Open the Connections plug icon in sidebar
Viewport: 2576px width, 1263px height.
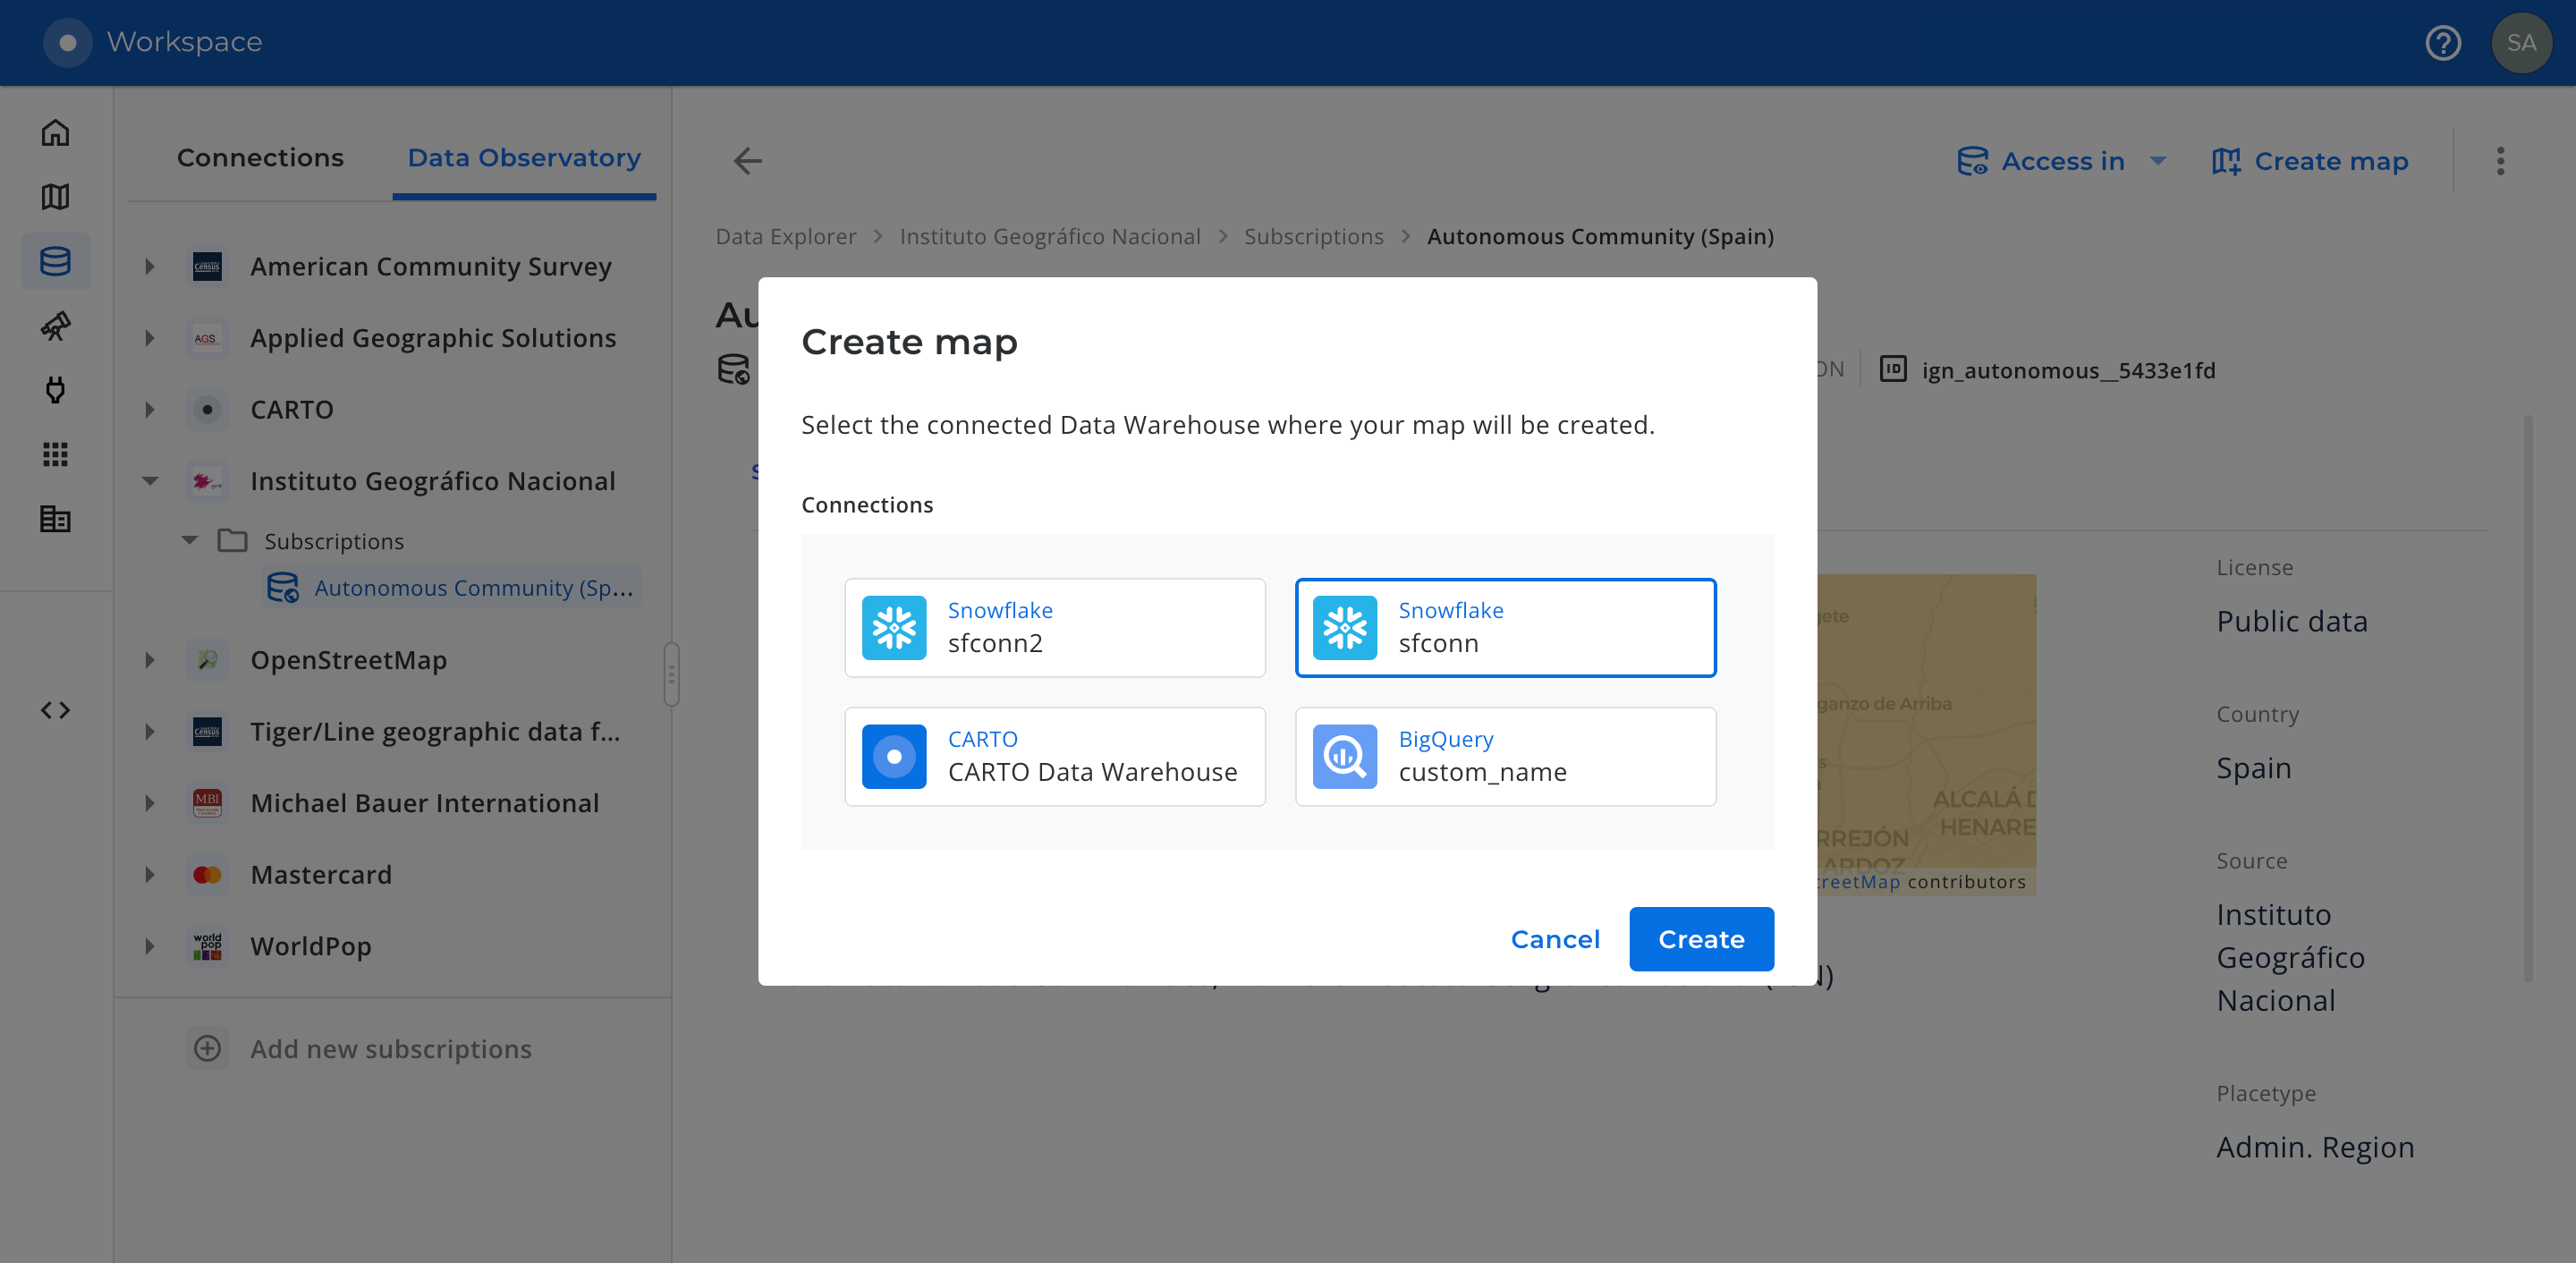(56, 390)
